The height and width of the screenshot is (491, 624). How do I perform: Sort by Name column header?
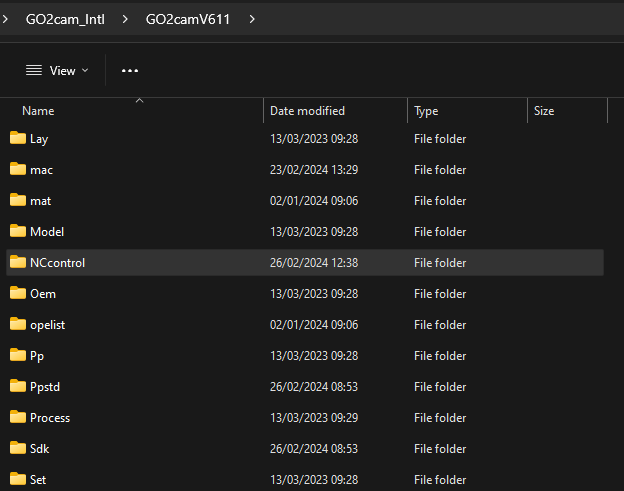(38, 111)
